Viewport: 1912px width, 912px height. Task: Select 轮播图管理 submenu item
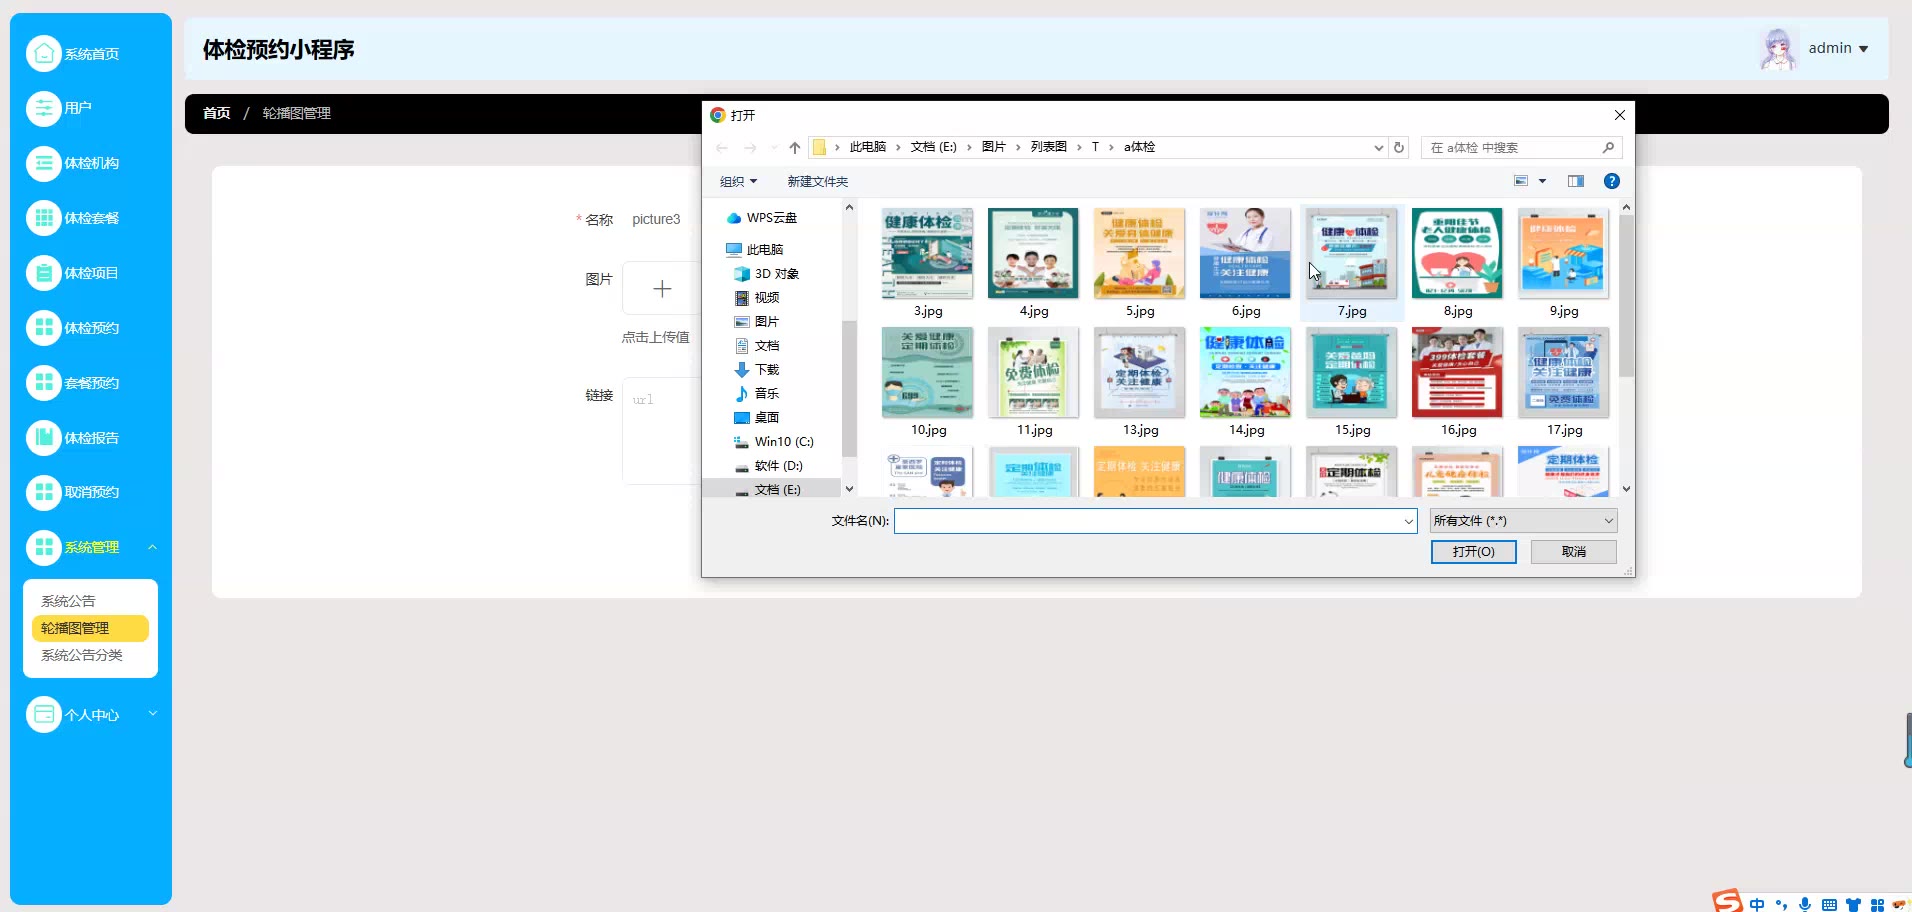coord(90,628)
